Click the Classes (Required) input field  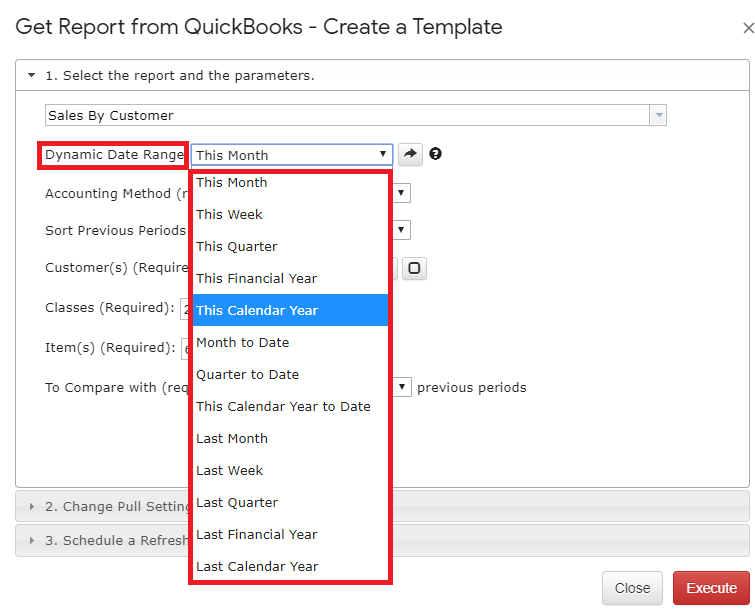tap(184, 308)
